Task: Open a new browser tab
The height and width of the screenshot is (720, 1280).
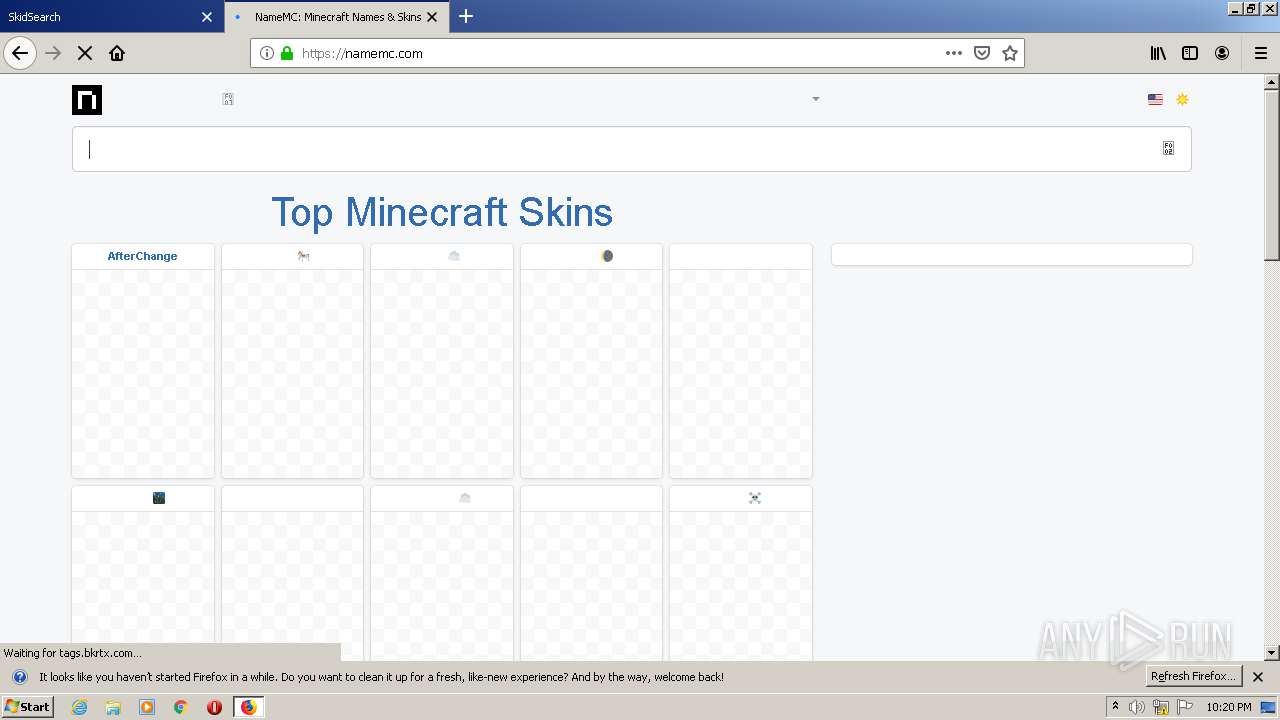Action: pyautogui.click(x=466, y=16)
